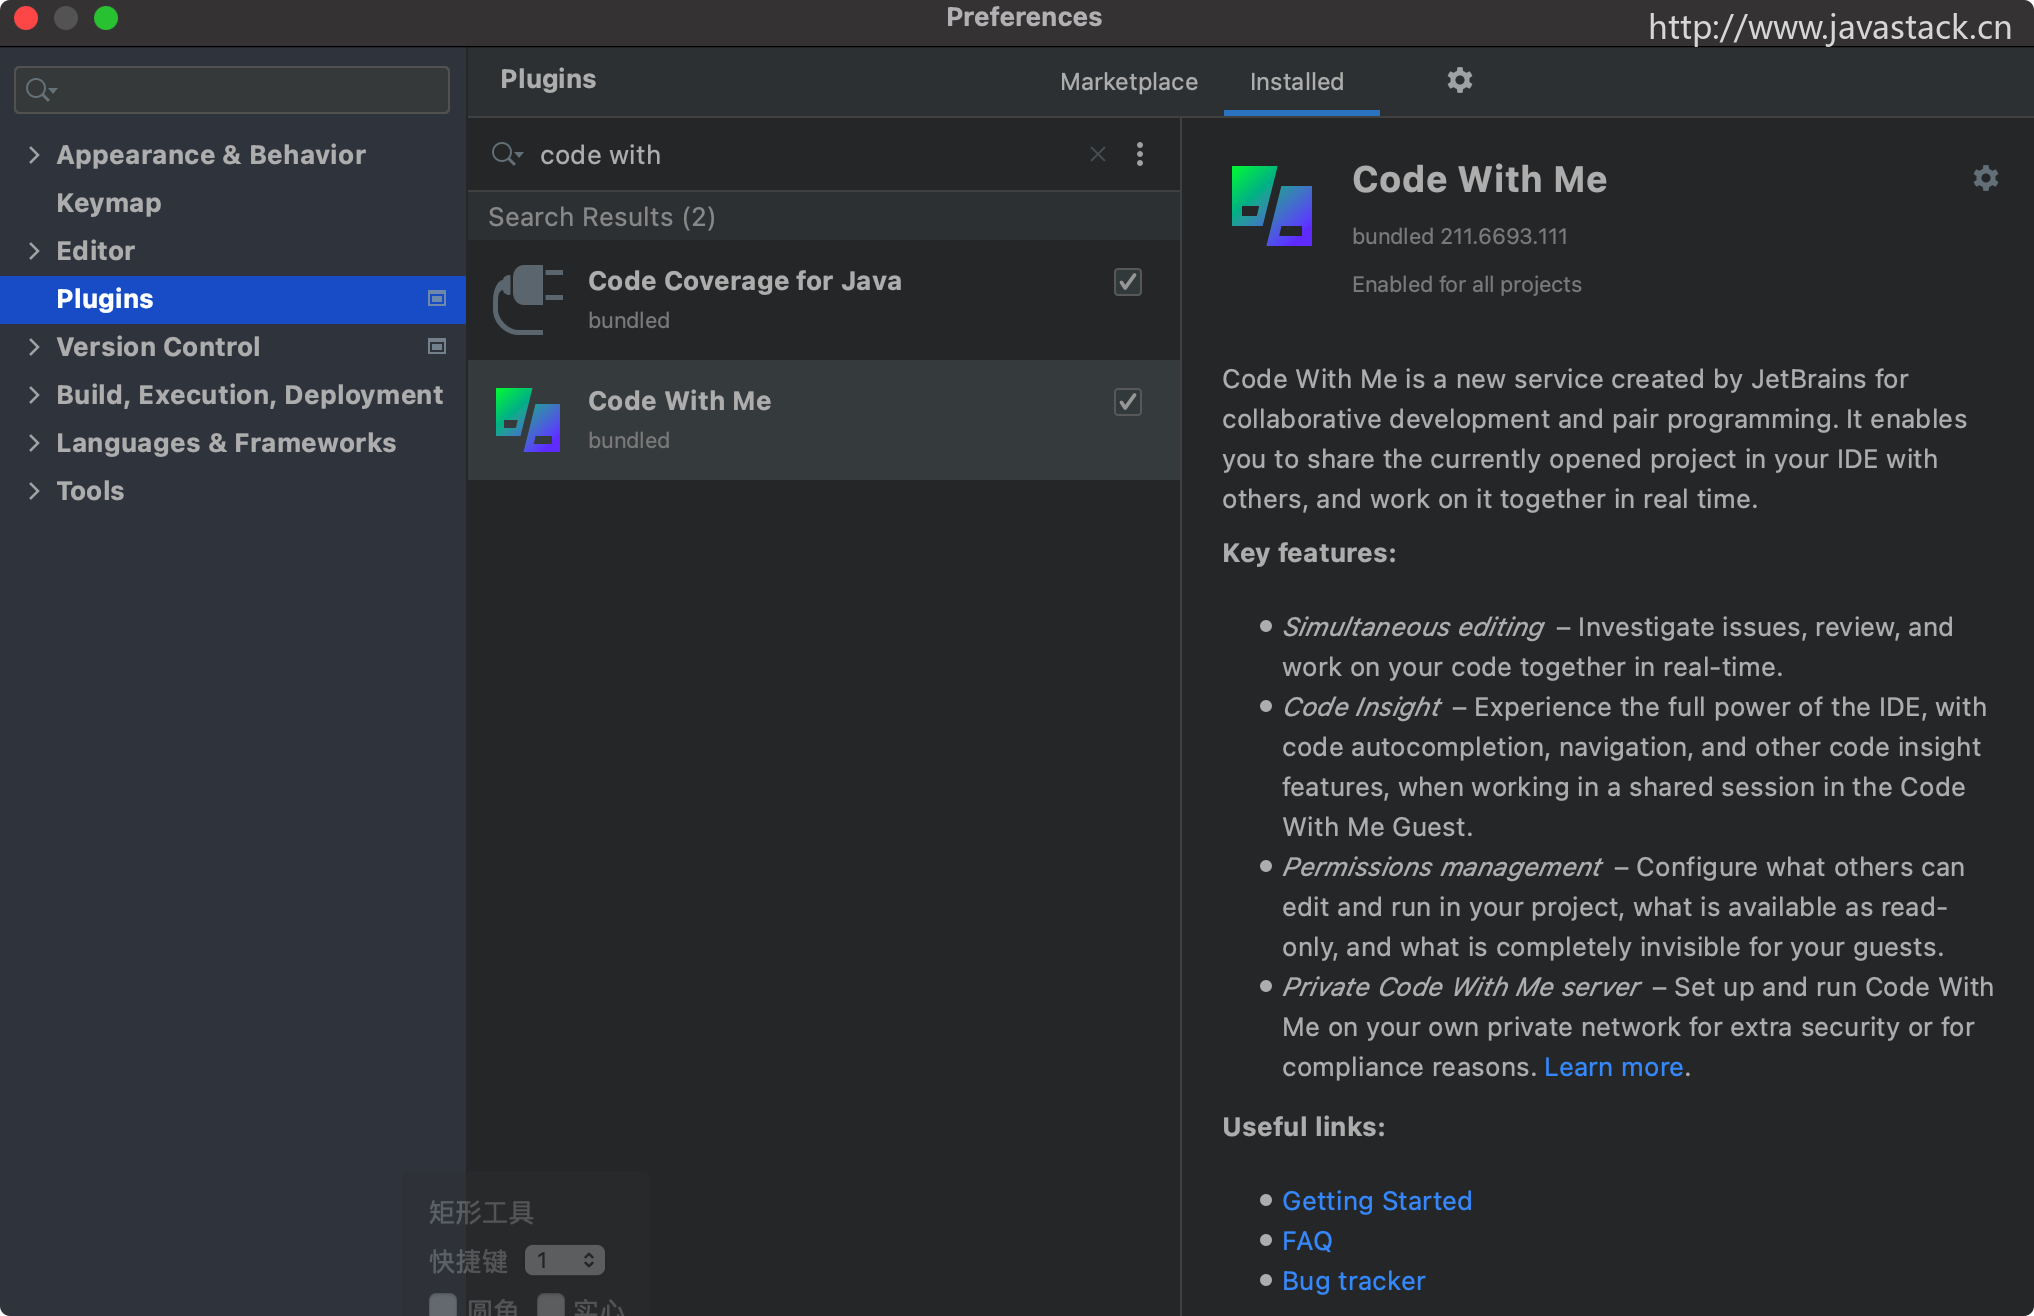Click Code With Me icon in results

pyautogui.click(x=528, y=420)
